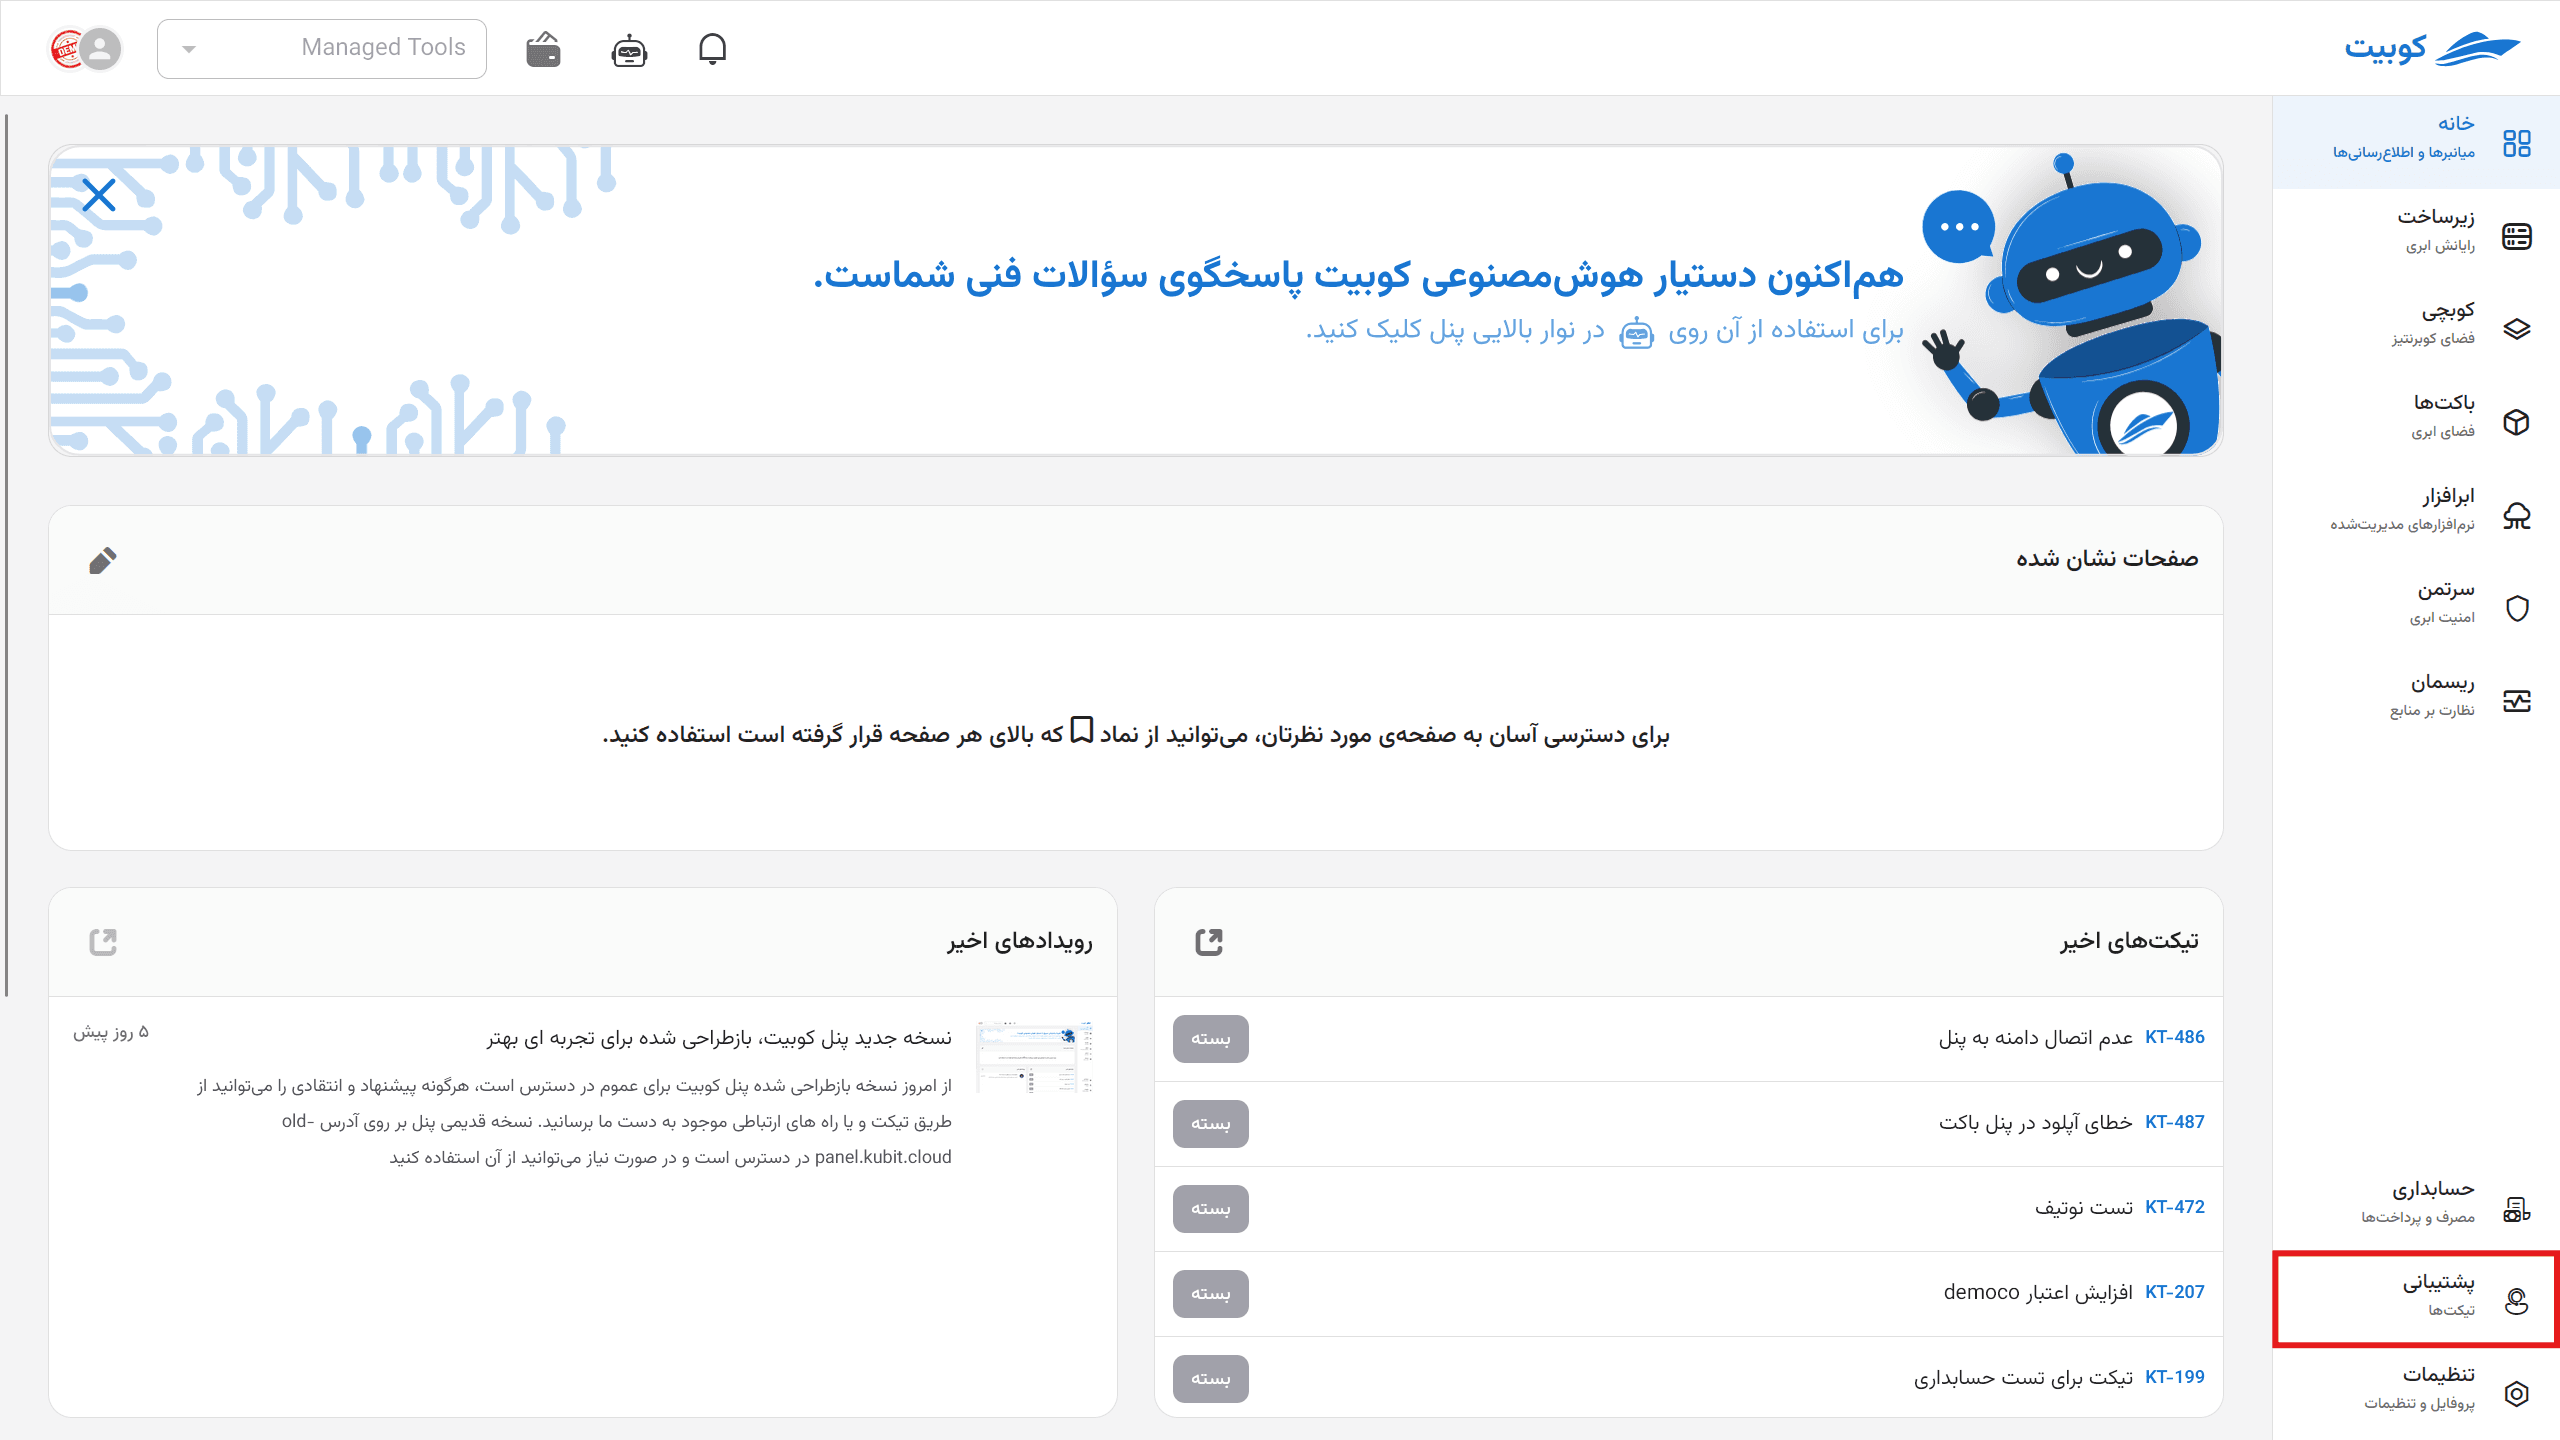The image size is (2560, 1440).
Task: Open سرتمن cloud security sidebar item
Action: pyautogui.click(x=2416, y=607)
